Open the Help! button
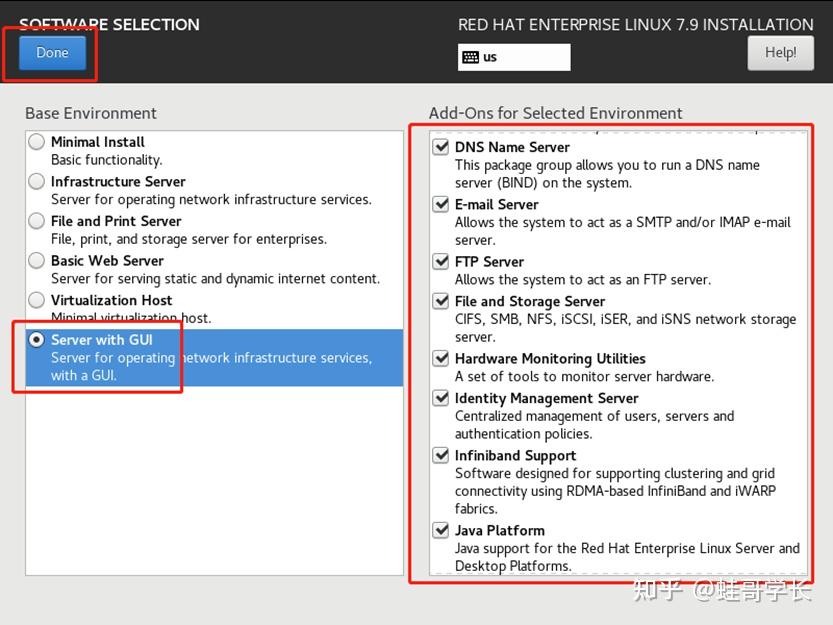The image size is (833, 625). pyautogui.click(x=780, y=53)
